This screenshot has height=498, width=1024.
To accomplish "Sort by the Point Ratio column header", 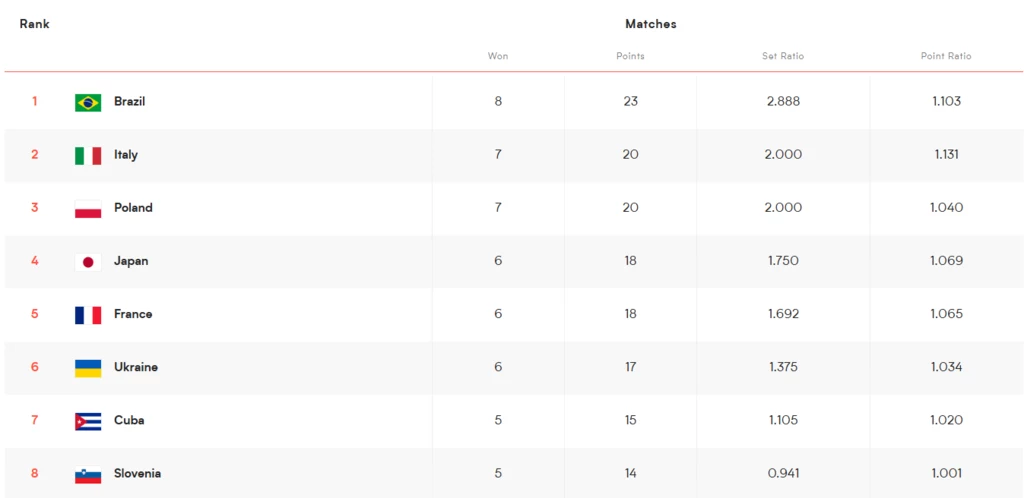I will click(x=946, y=56).
